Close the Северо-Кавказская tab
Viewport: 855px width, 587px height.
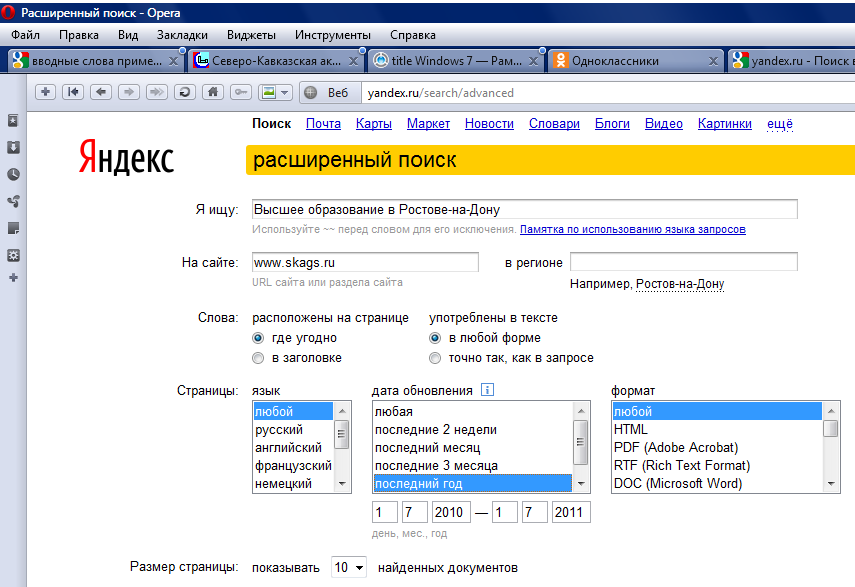pyautogui.click(x=353, y=61)
